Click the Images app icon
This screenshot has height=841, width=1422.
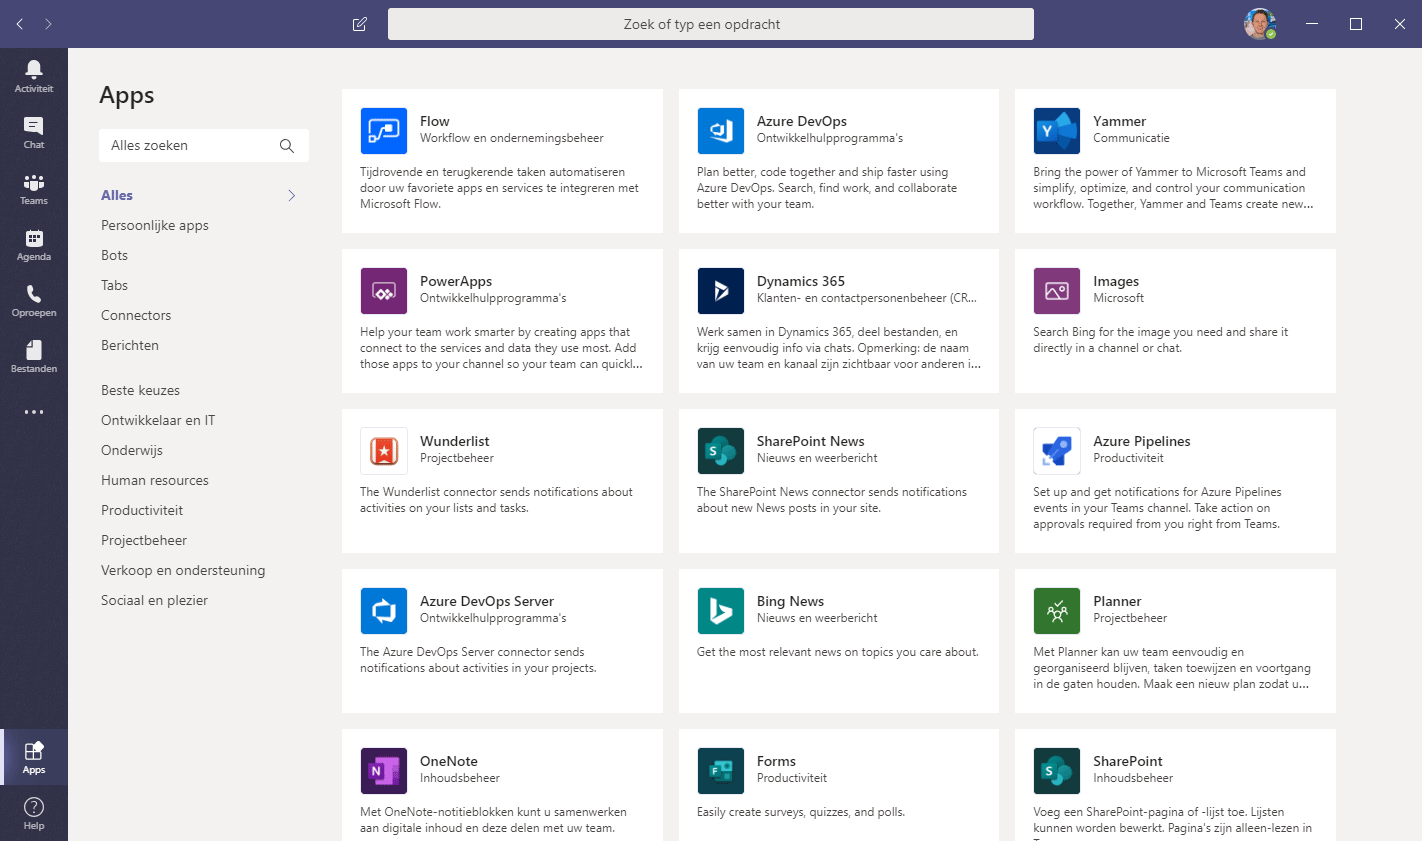click(x=1057, y=291)
